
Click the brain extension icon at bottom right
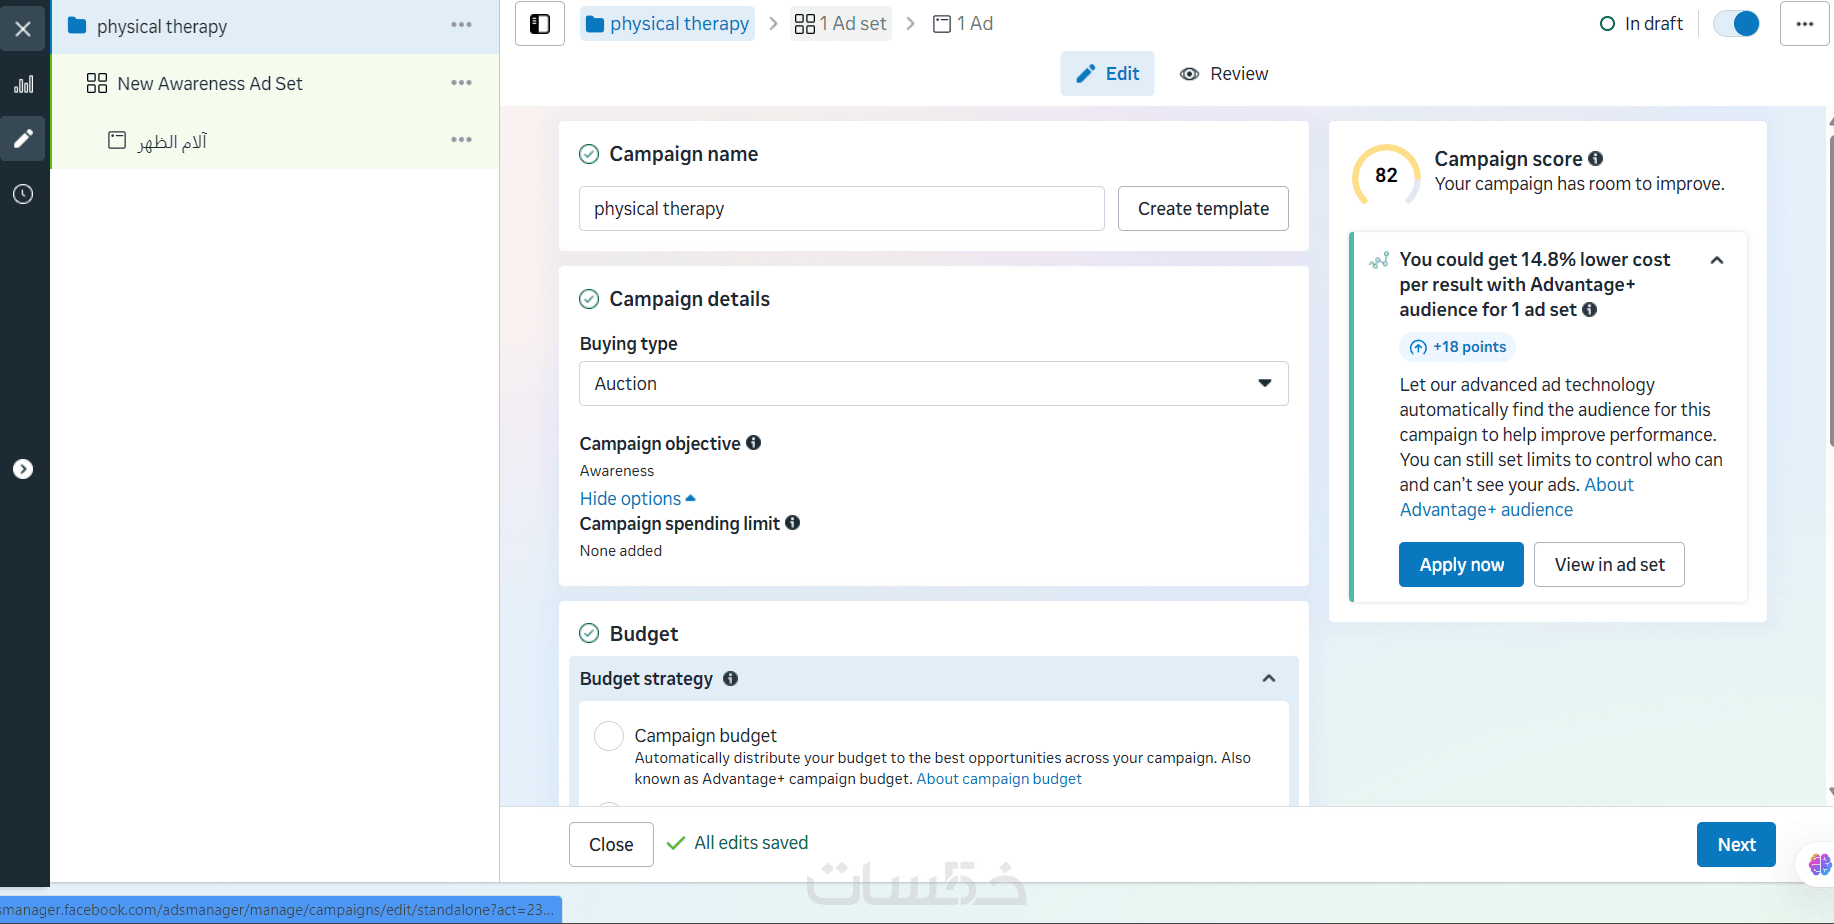click(1819, 864)
